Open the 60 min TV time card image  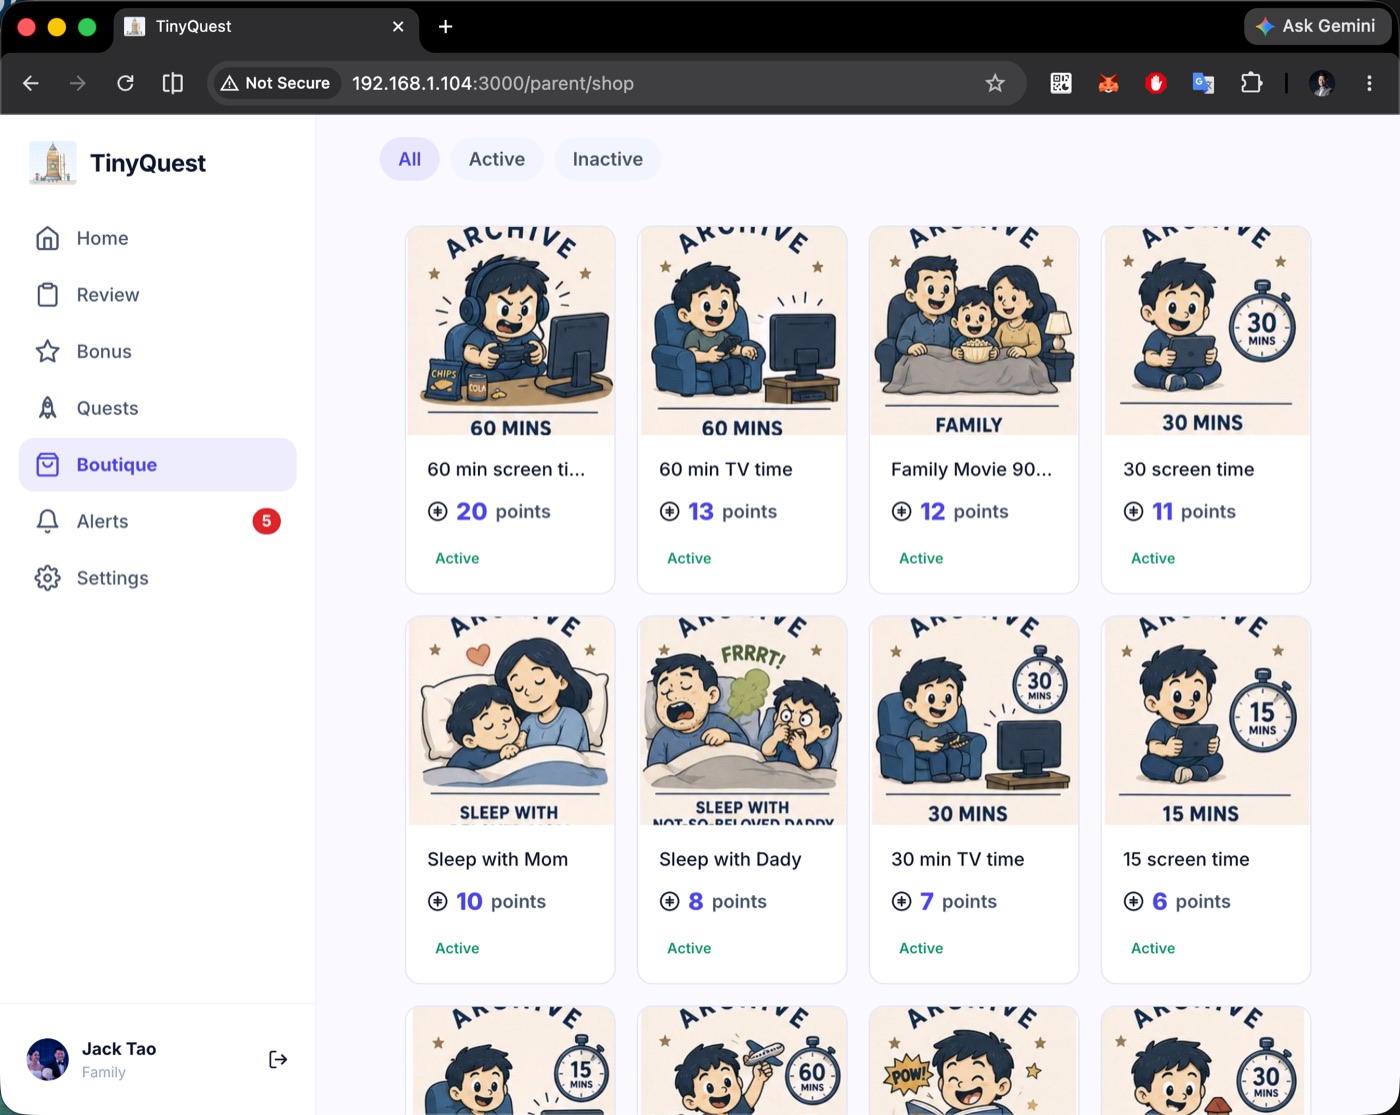pyautogui.click(x=742, y=331)
